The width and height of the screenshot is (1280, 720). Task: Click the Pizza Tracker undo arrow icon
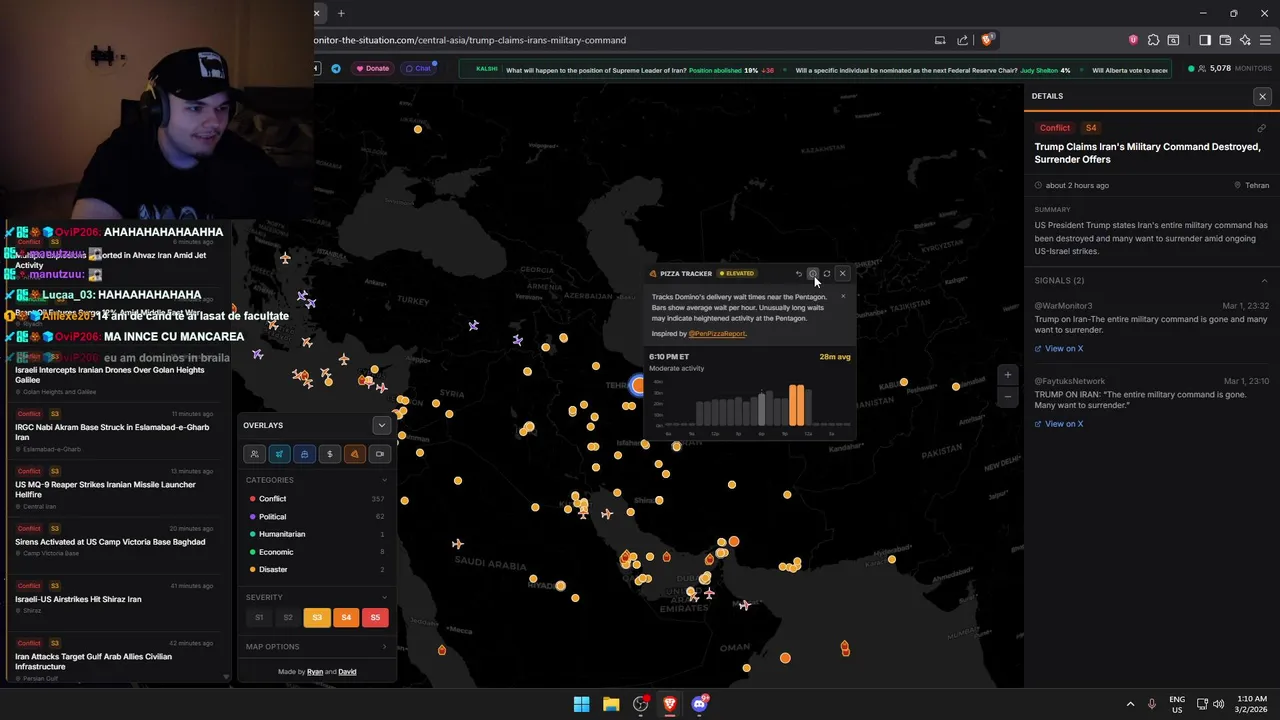click(x=799, y=273)
